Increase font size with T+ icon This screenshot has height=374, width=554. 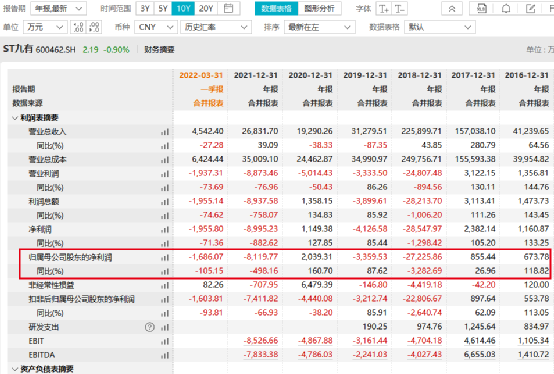(384, 9)
